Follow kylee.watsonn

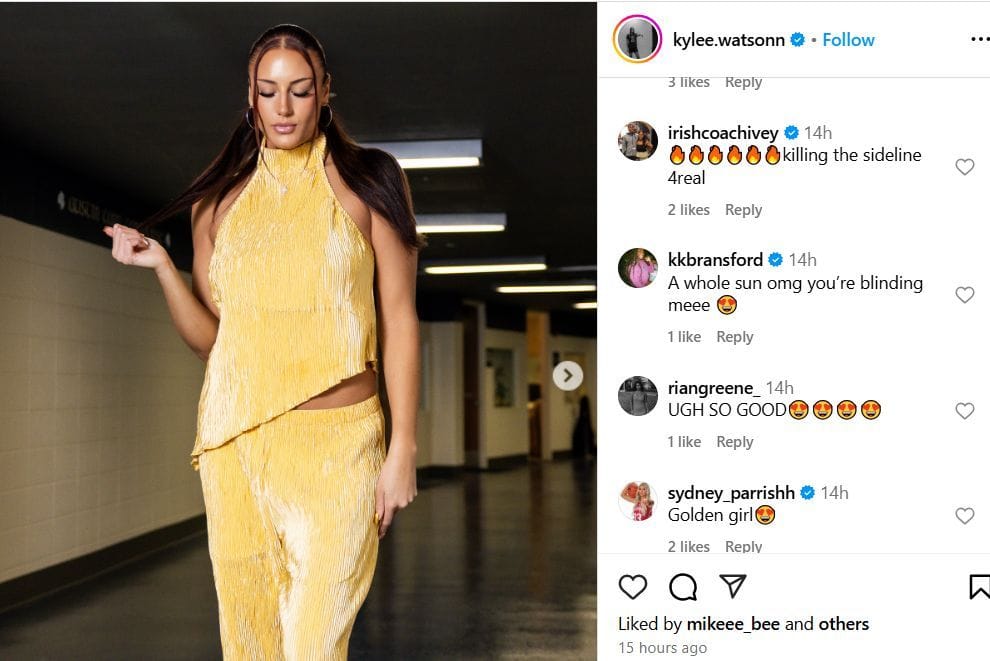[x=848, y=40]
